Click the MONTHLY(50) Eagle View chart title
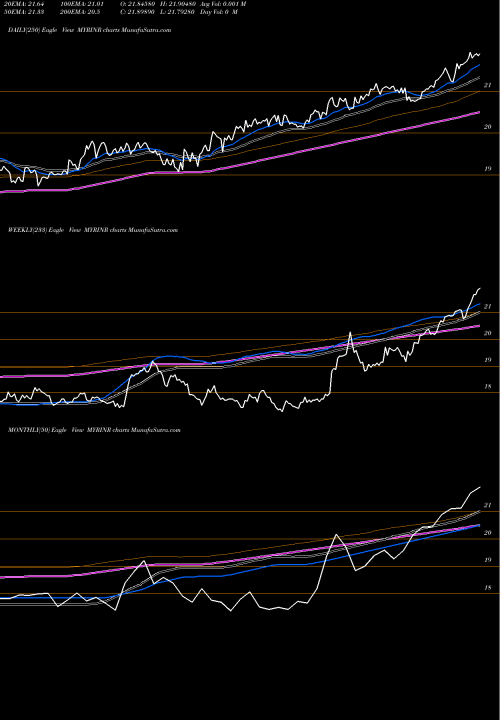 pos(94,430)
